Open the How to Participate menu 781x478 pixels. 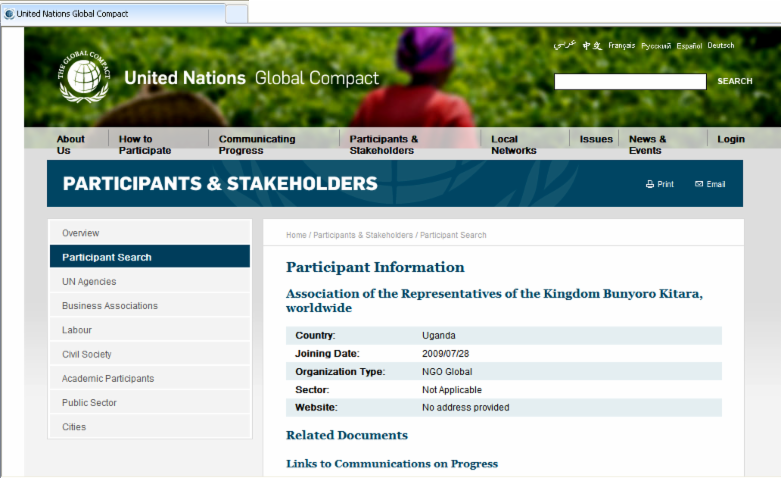(144, 145)
